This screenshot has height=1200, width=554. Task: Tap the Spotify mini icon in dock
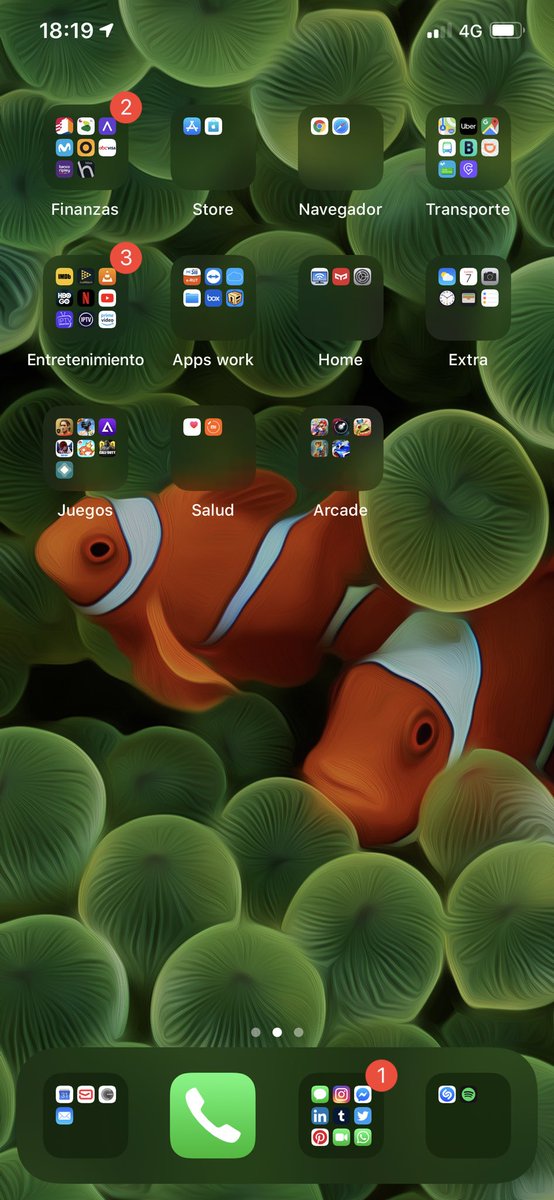(468, 1094)
